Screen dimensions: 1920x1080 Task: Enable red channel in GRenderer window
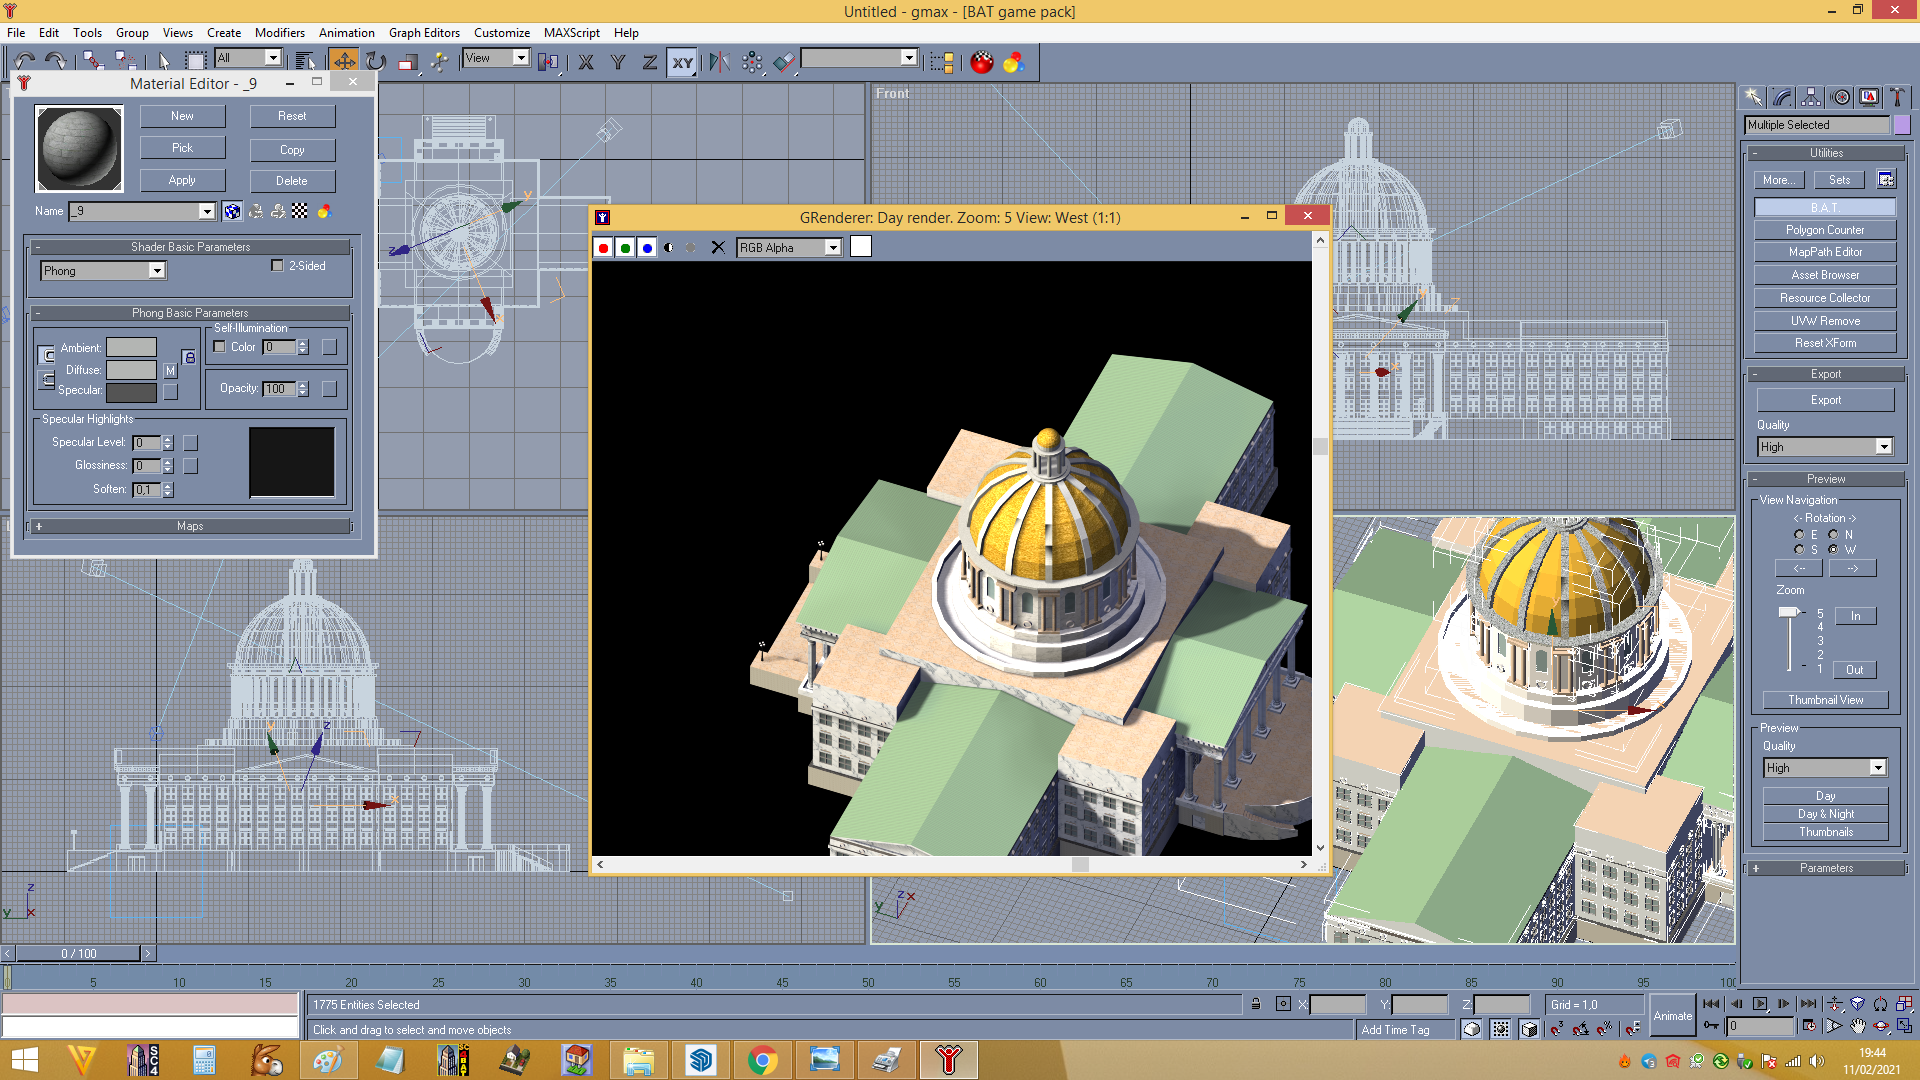pyautogui.click(x=603, y=248)
